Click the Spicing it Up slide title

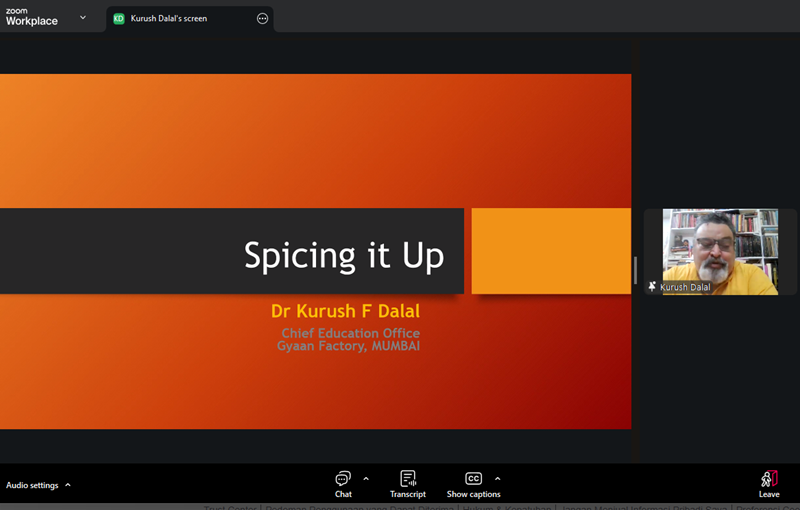pos(344,255)
